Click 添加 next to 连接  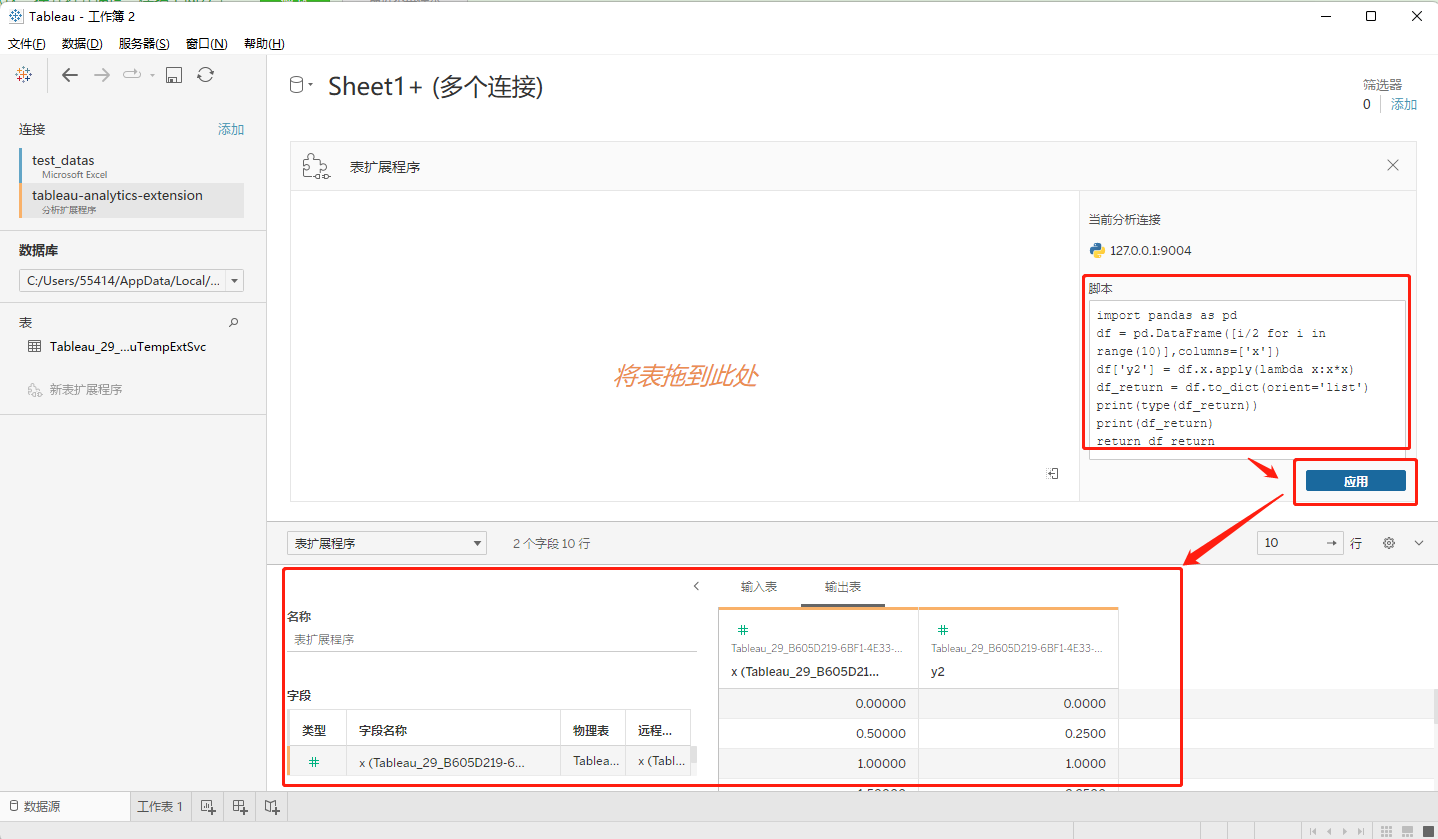[x=231, y=129]
